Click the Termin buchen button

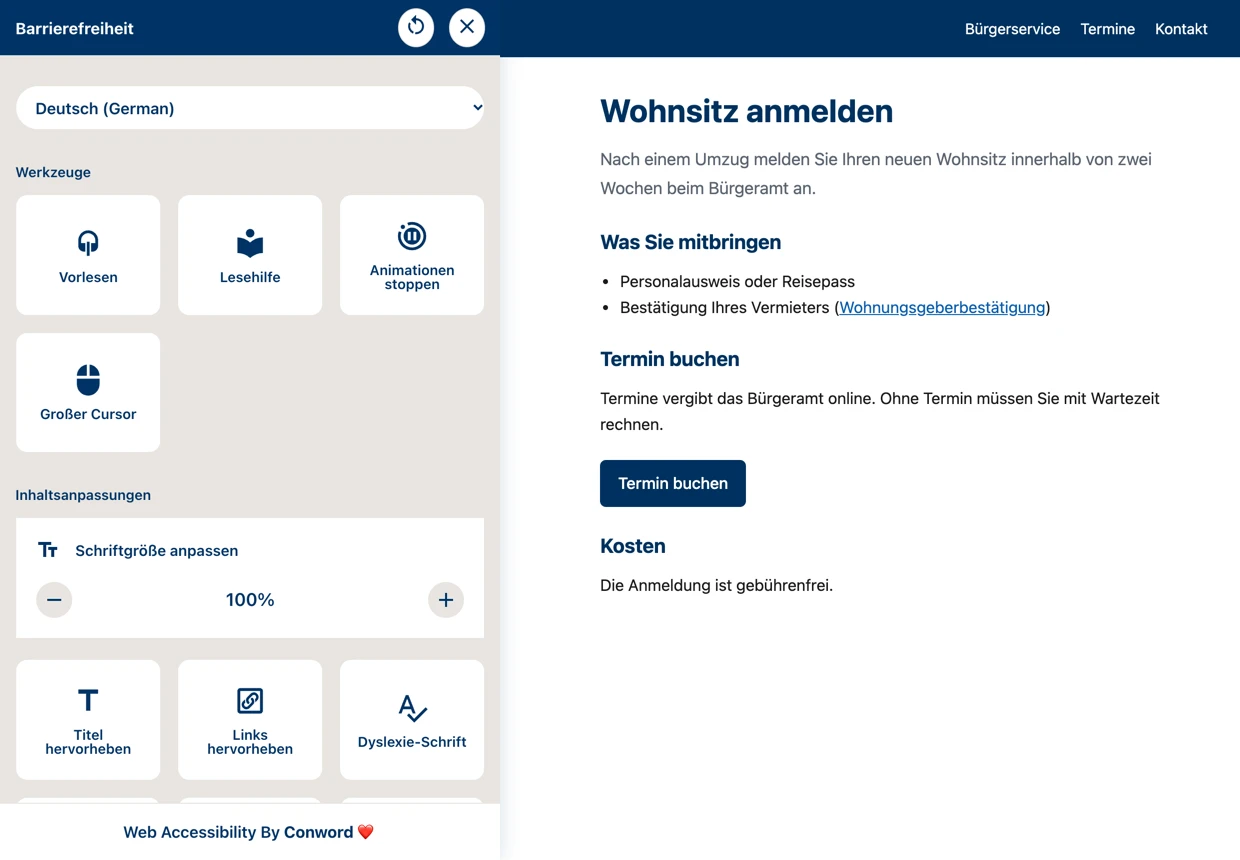[x=673, y=483]
